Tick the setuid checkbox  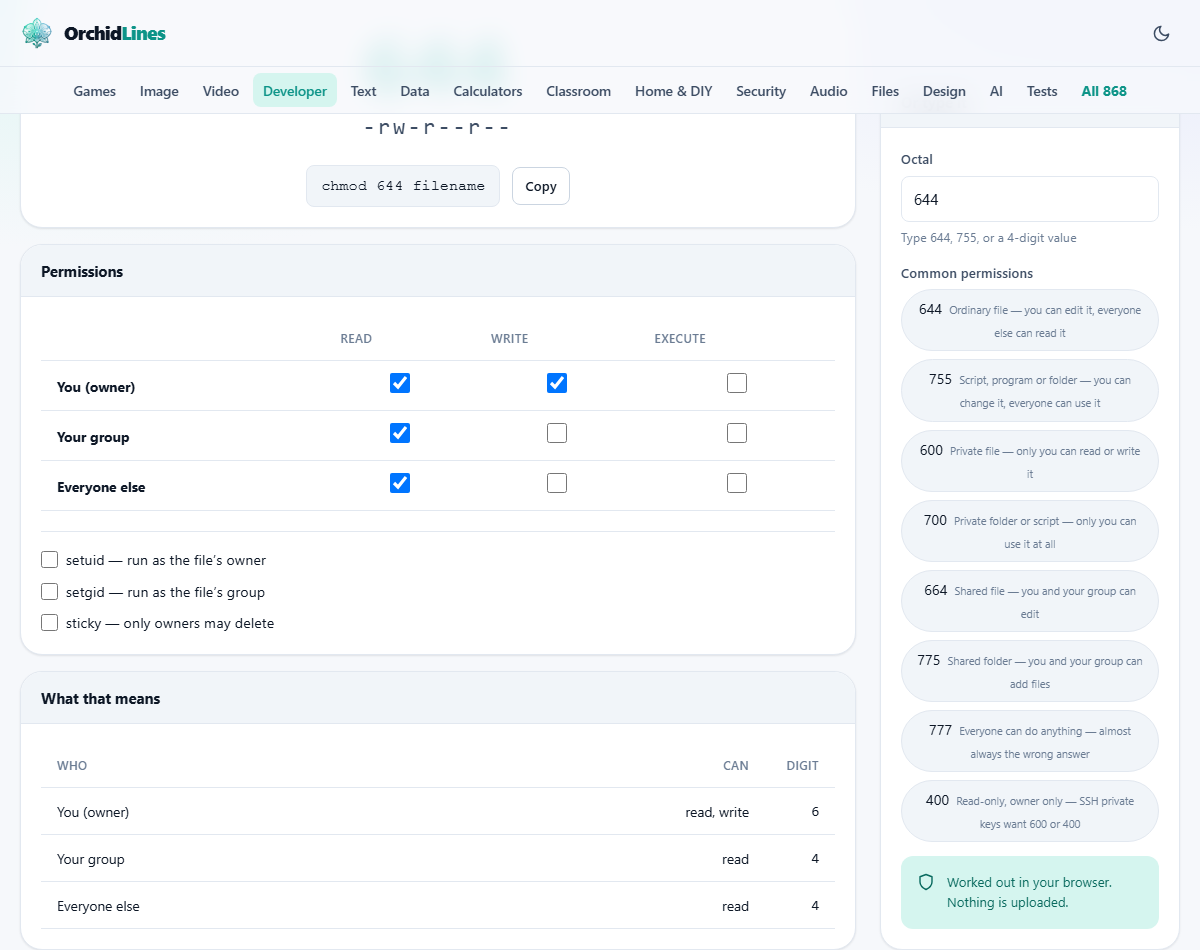(x=50, y=559)
